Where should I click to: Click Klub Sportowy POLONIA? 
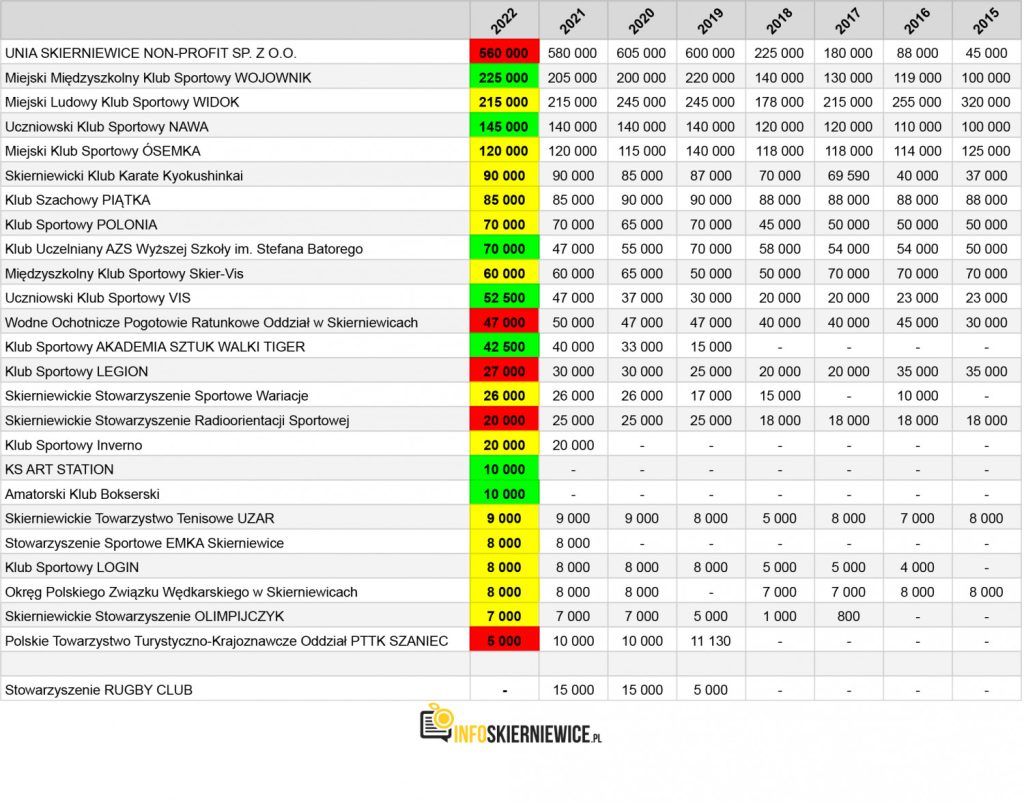click(81, 225)
